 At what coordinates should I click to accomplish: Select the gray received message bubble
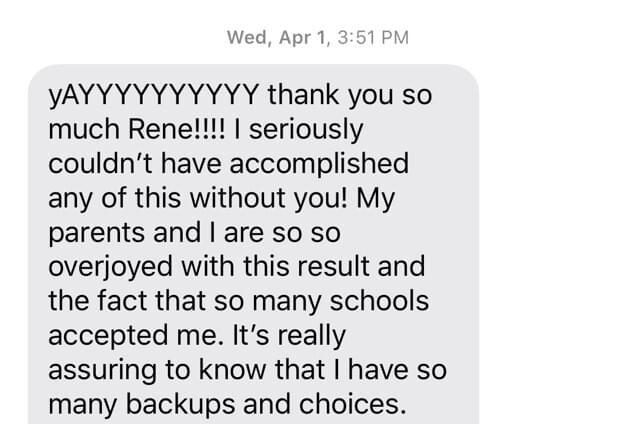pos(254,244)
